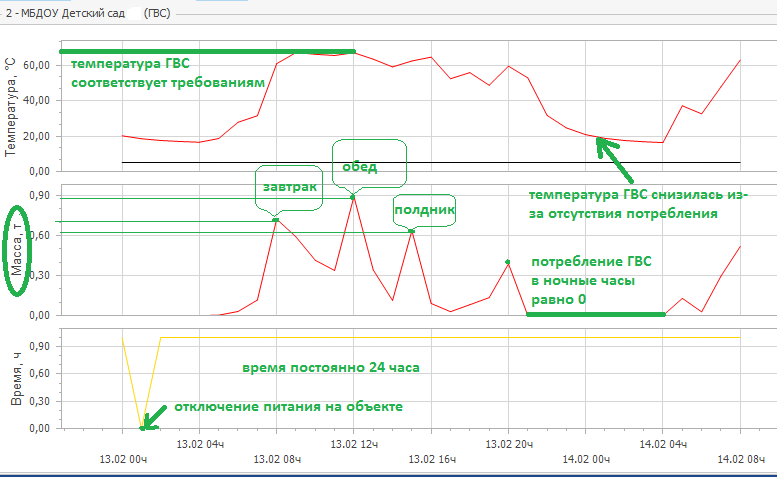Click the "13.02 20ч" time axis label
The image size is (777, 477).
coord(509,444)
